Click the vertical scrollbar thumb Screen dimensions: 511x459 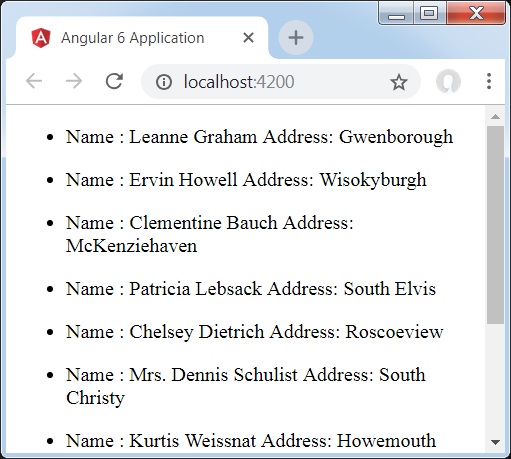[495, 225]
